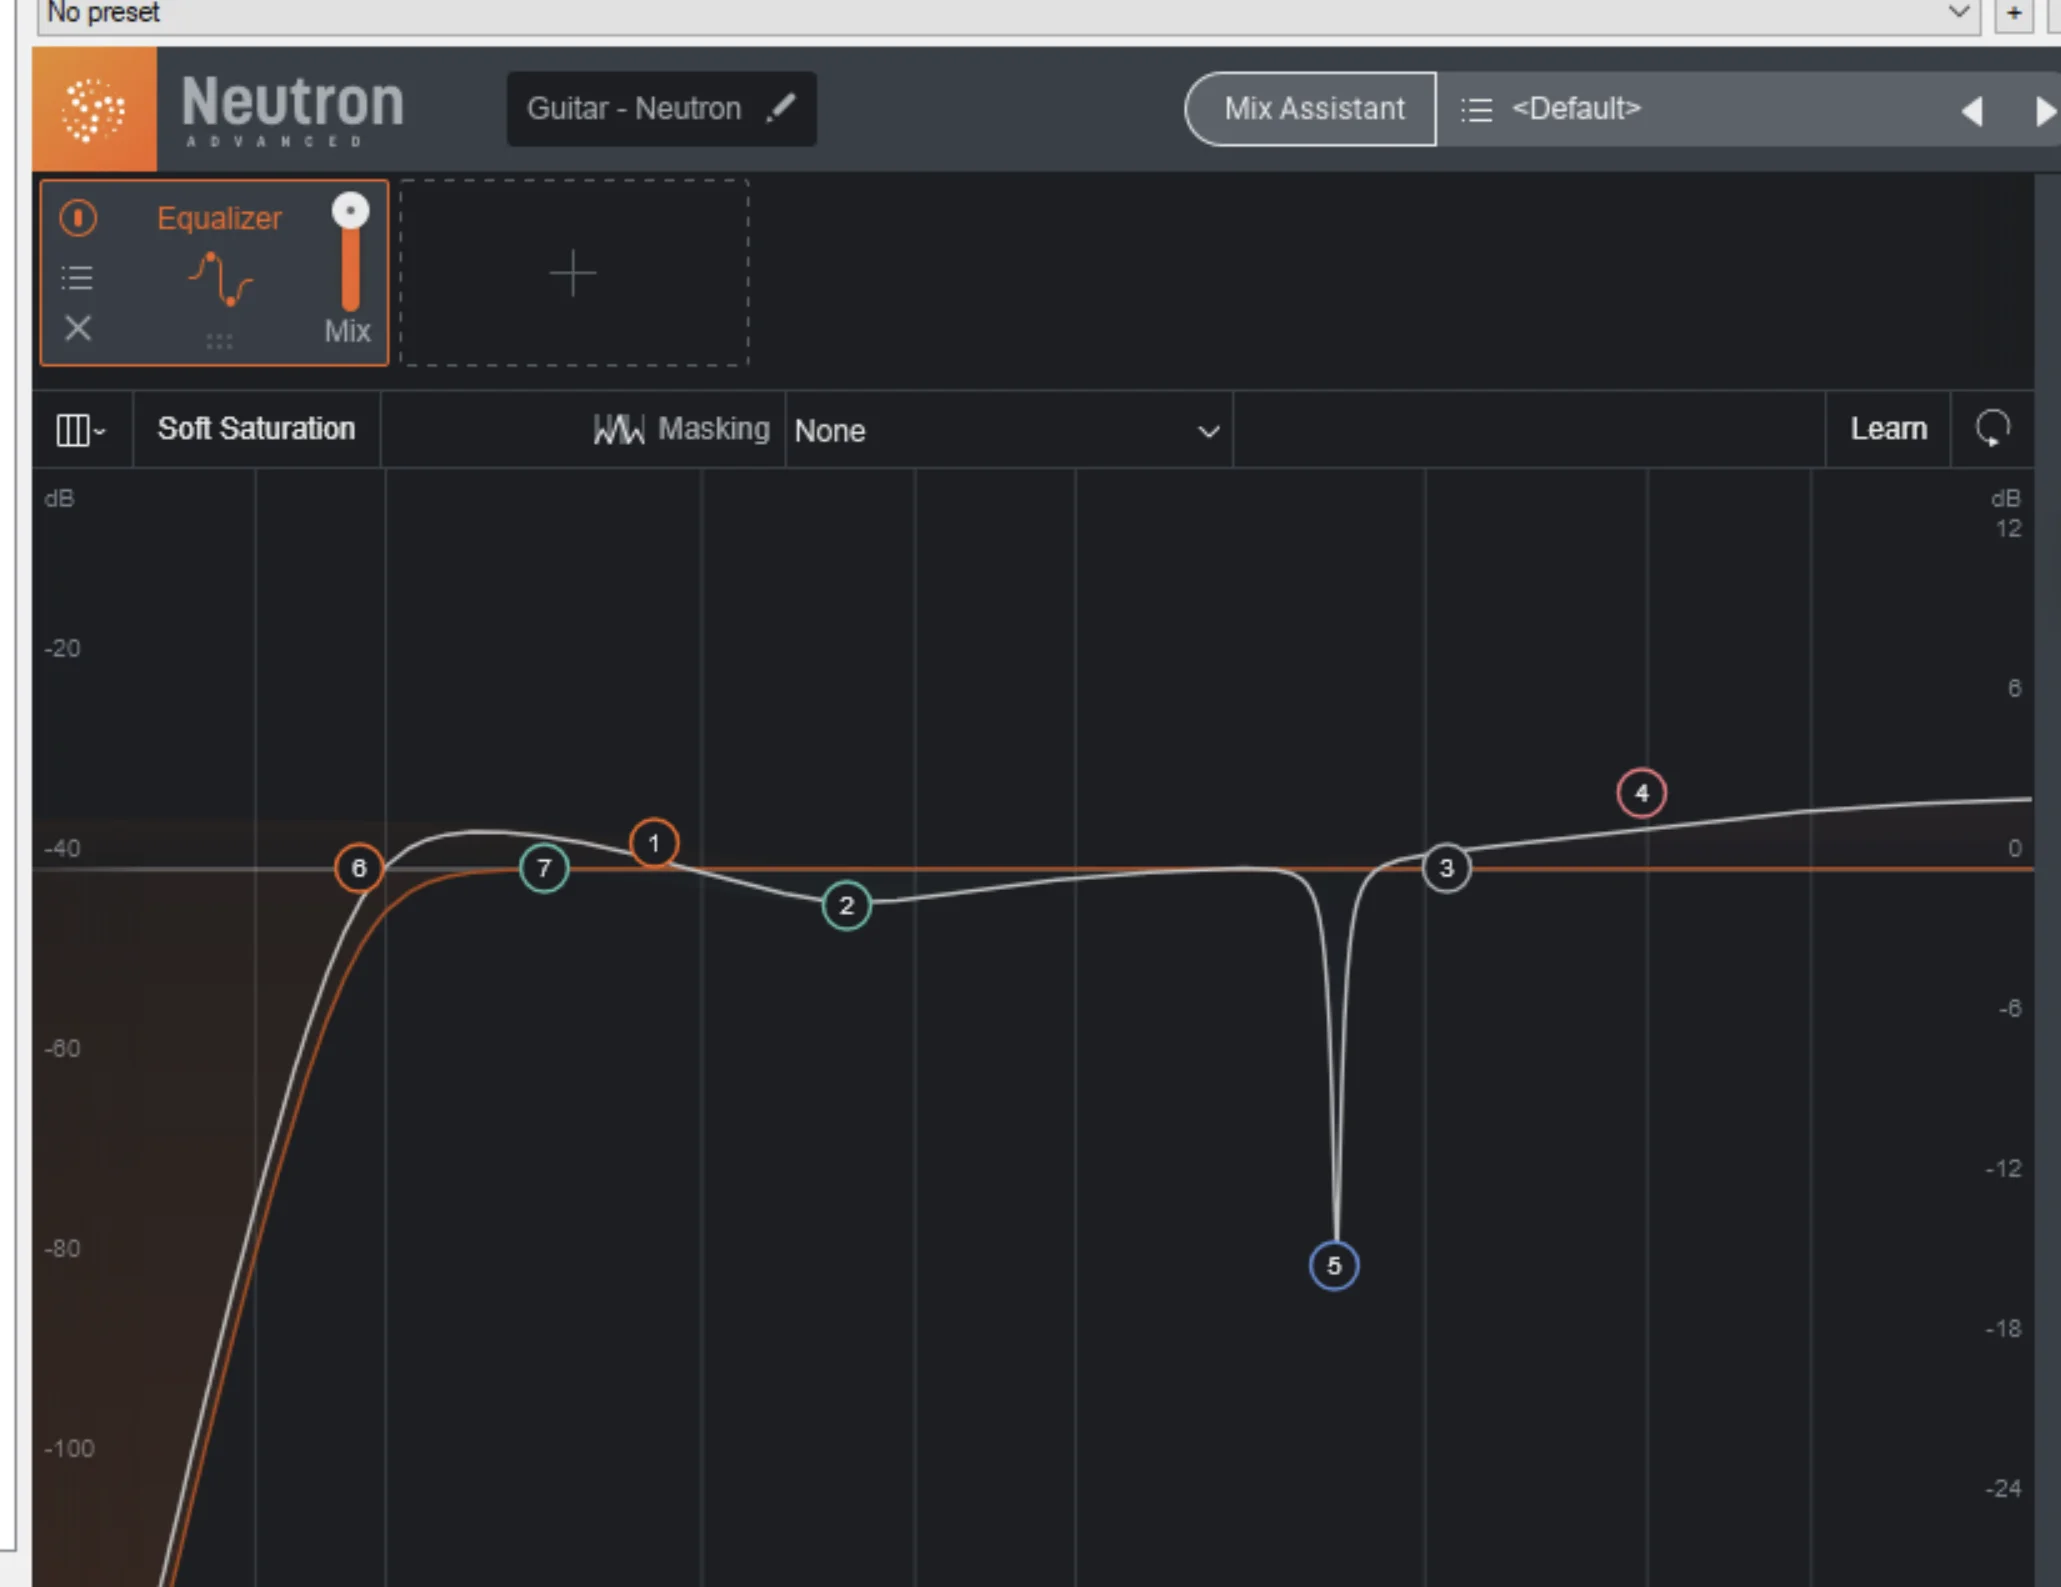Screen dimensions: 2061x1587
Task: Toggle Soft Saturation mode
Action: 256,429
